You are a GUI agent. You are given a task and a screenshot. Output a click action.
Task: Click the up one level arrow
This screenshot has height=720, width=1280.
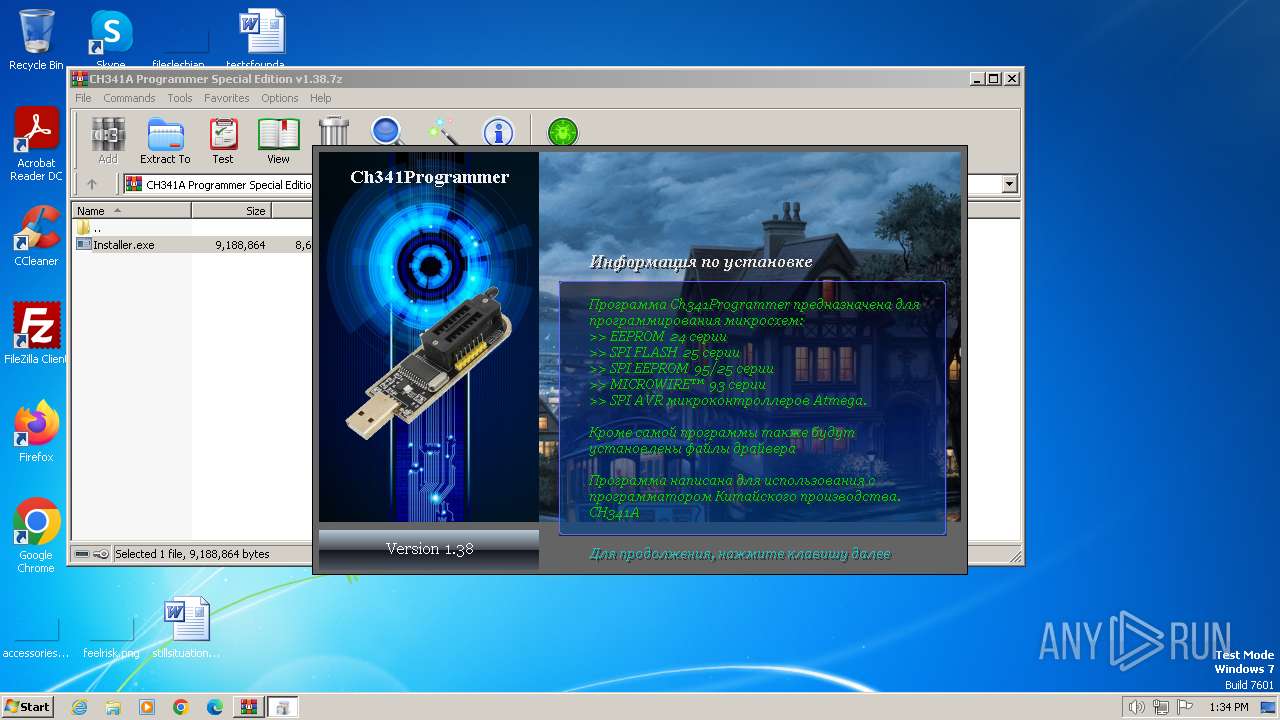click(92, 184)
